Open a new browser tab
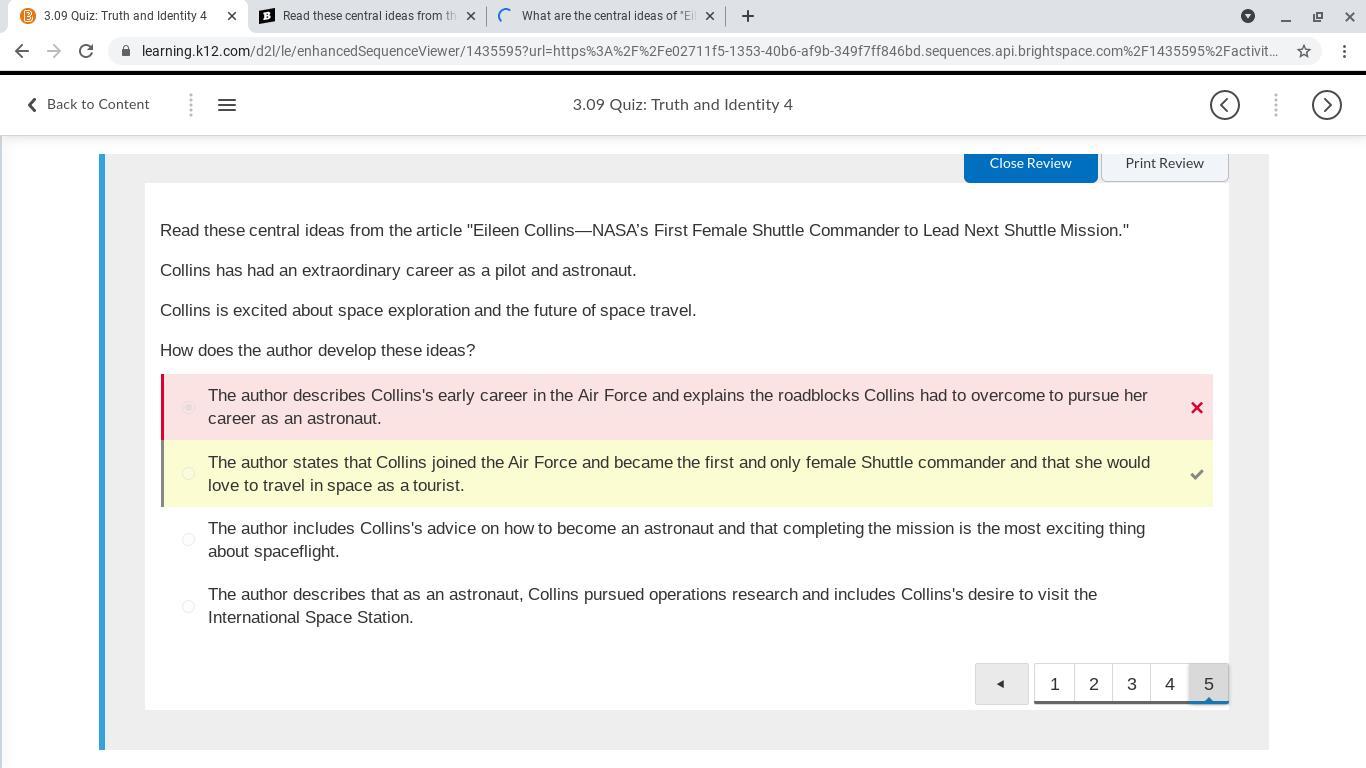 coord(748,16)
